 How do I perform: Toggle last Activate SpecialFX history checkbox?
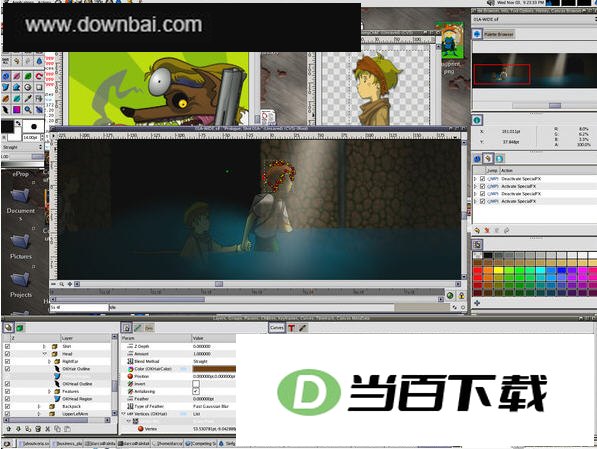[x=482, y=201]
